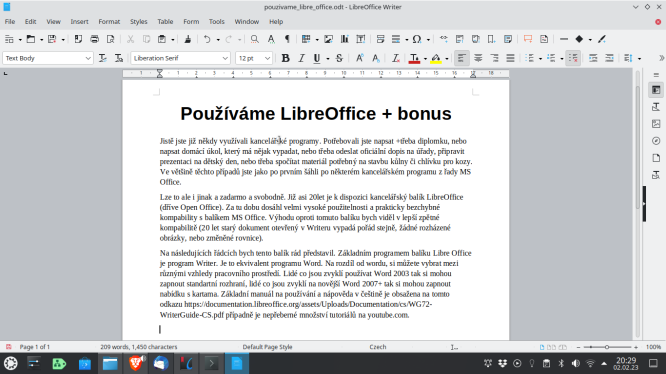Open the Styles menu
Viewport: 666px width, 374px height.
(138, 22)
